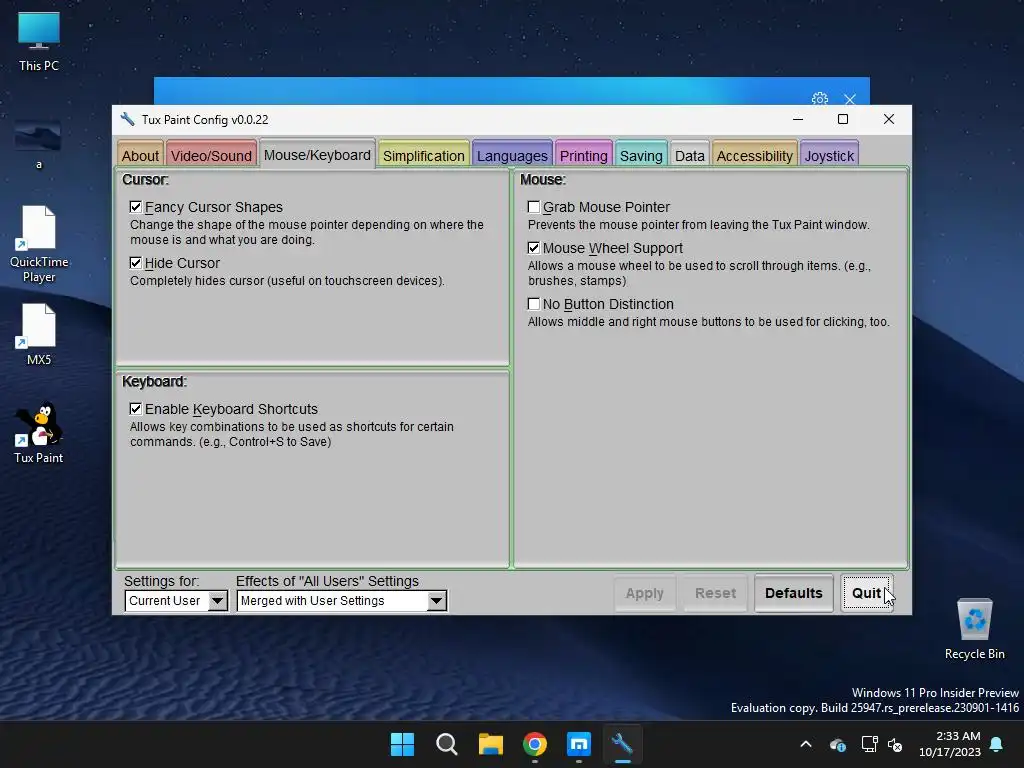Image resolution: width=1024 pixels, height=768 pixels.
Task: Open the Accessibility tab
Action: click(754, 155)
